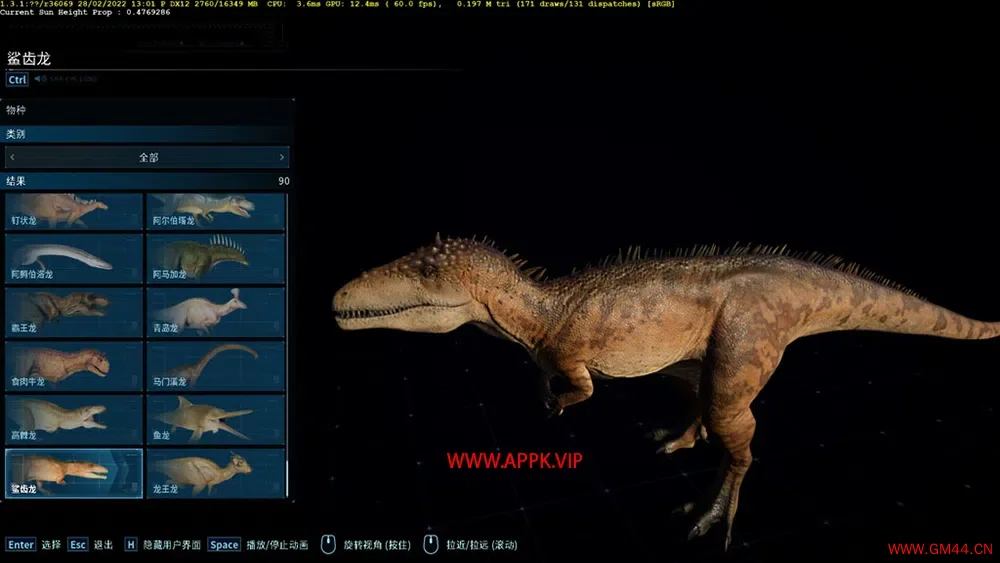Select the 鱼龙 species card
Image resolution: width=1000 pixels, height=563 pixels.
[216, 420]
